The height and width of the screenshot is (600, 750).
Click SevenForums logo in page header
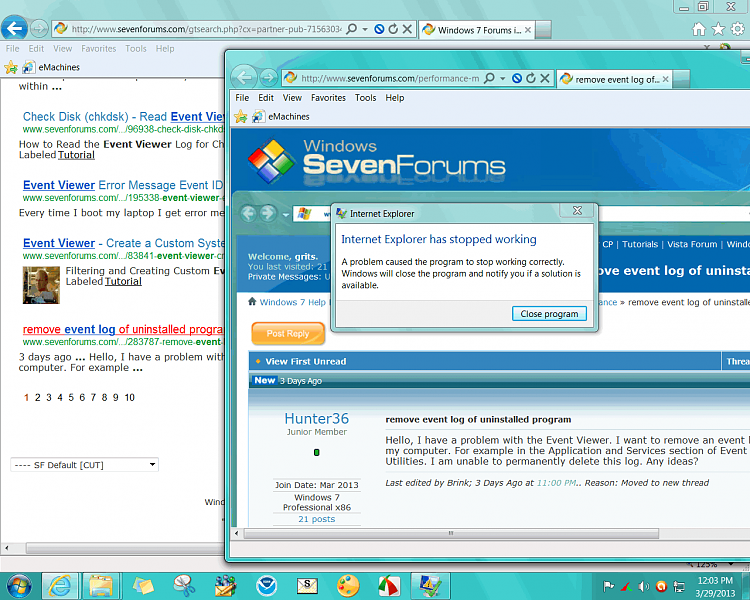[376, 161]
